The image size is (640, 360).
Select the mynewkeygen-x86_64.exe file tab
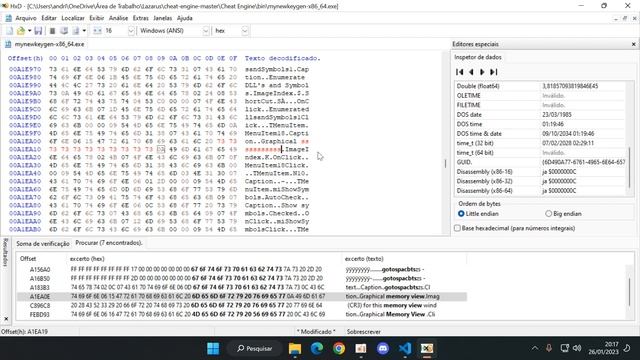pos(45,44)
